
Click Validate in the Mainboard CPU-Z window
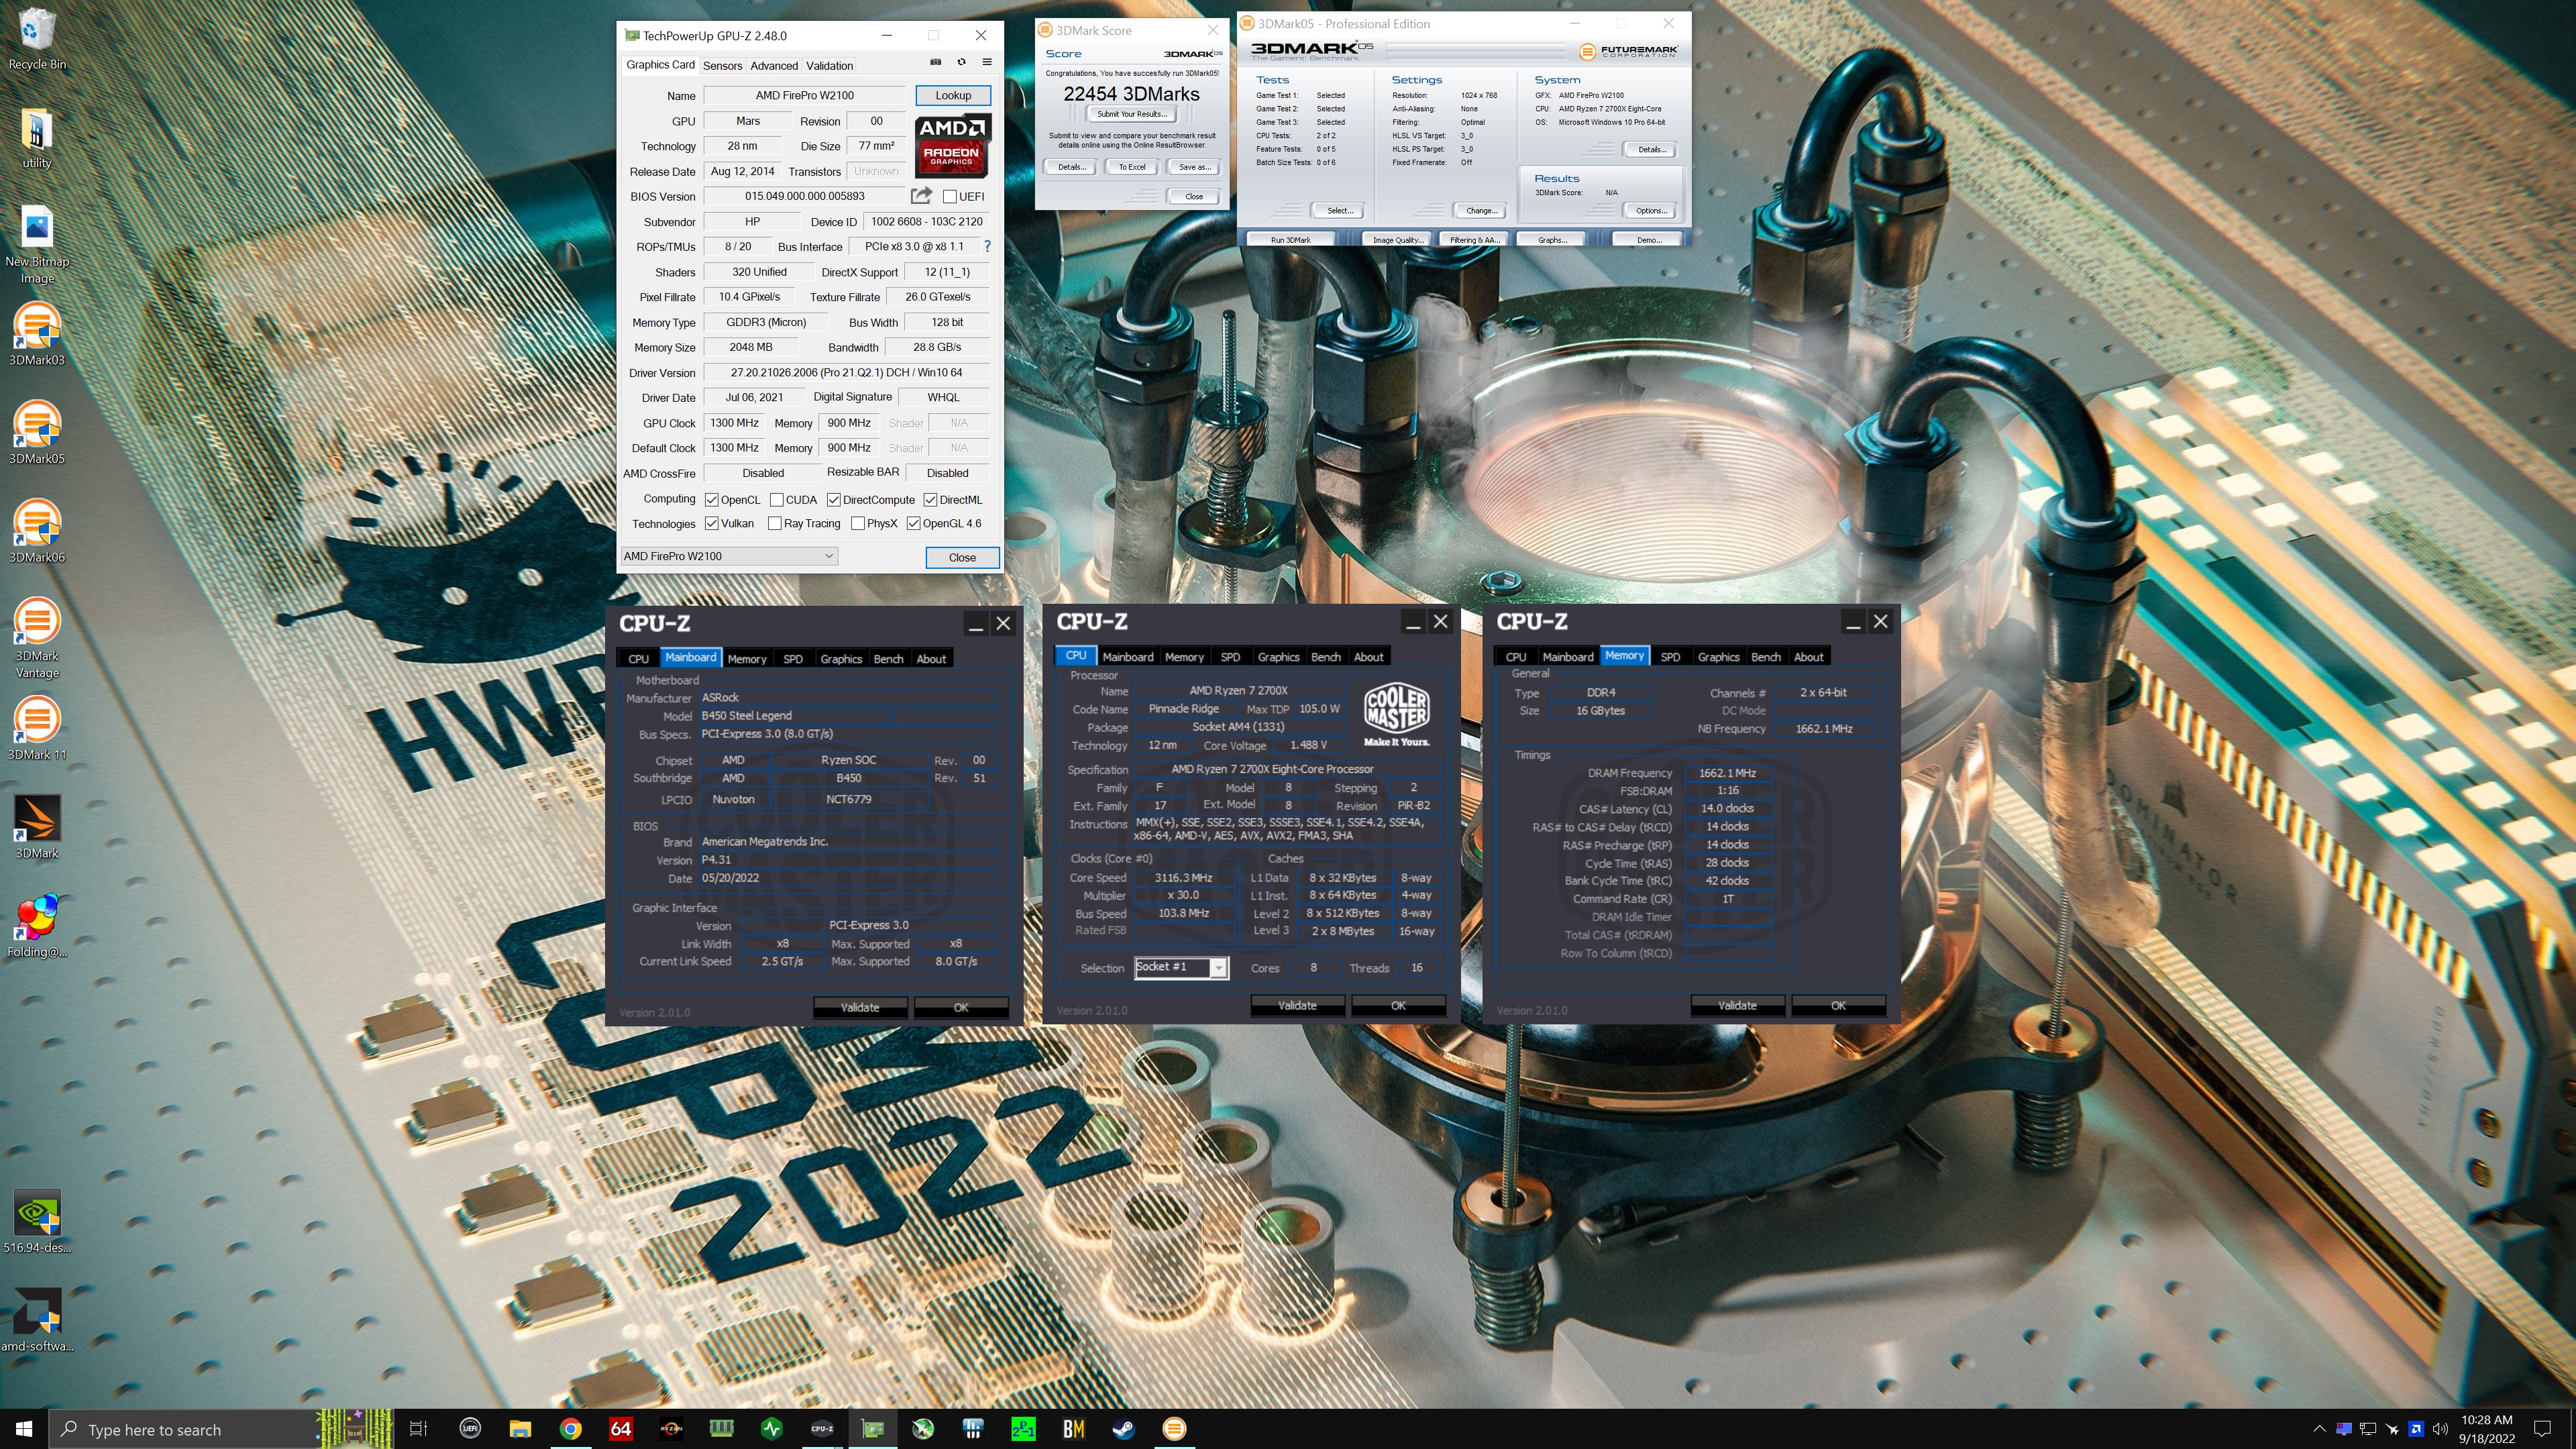pyautogui.click(x=860, y=1008)
